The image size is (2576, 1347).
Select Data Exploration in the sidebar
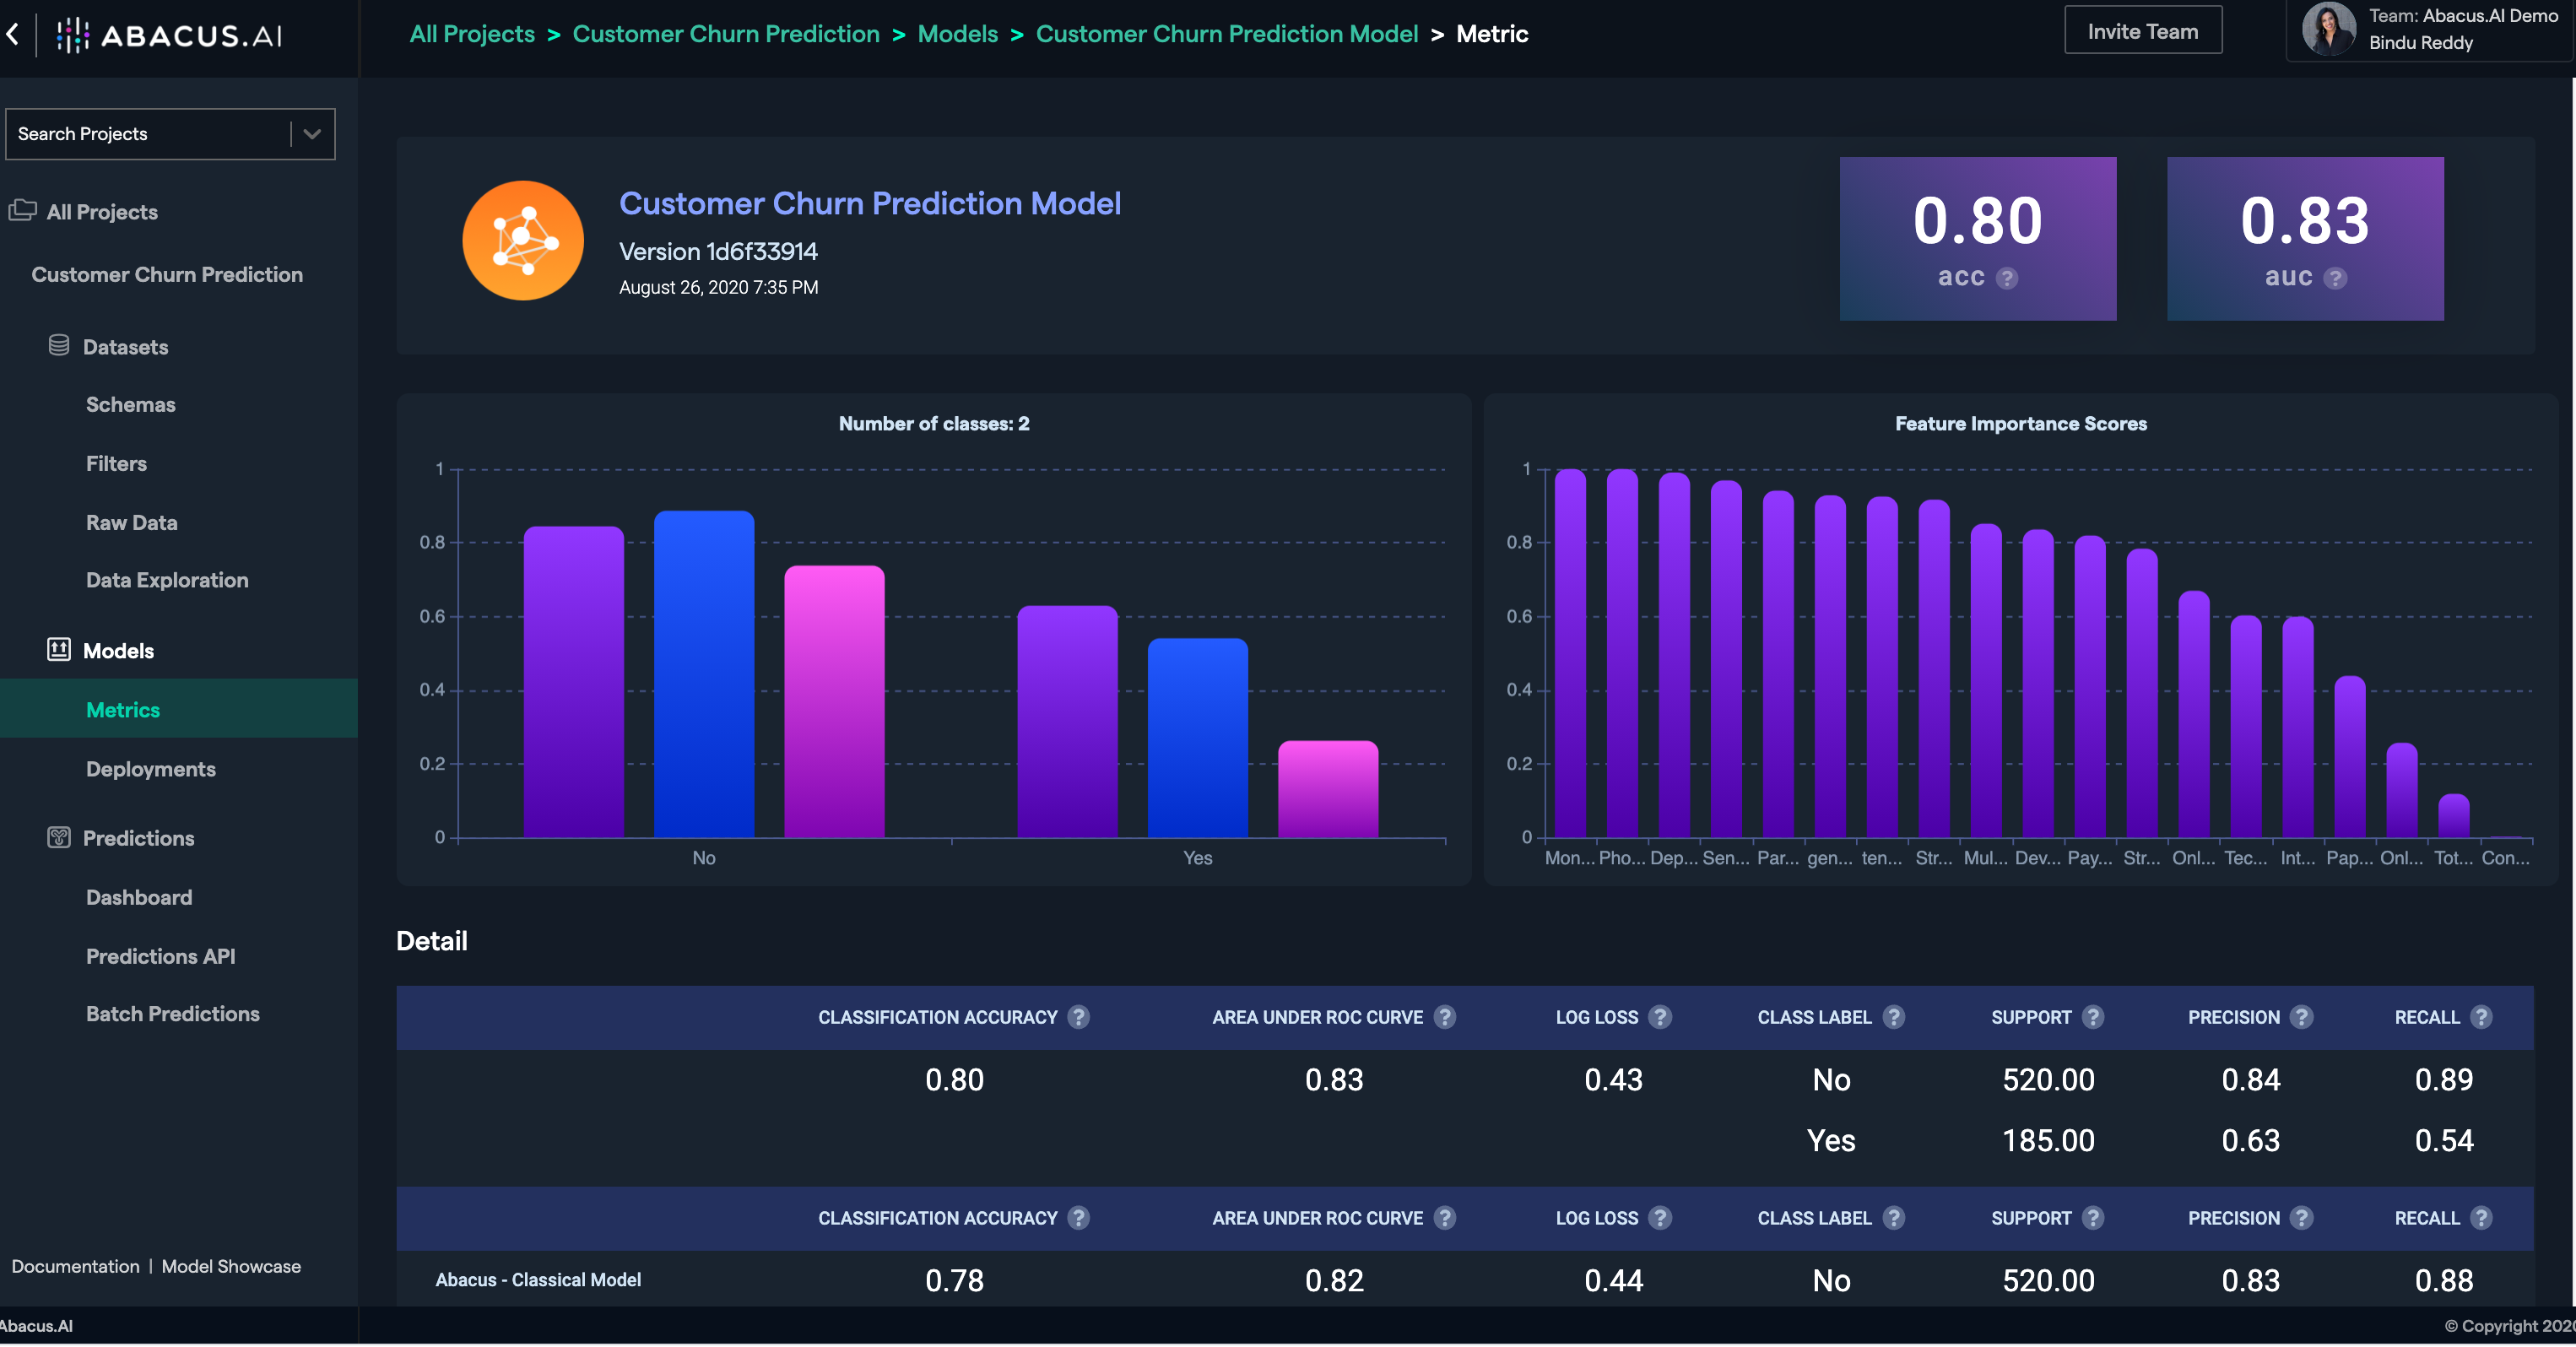pyautogui.click(x=167, y=580)
